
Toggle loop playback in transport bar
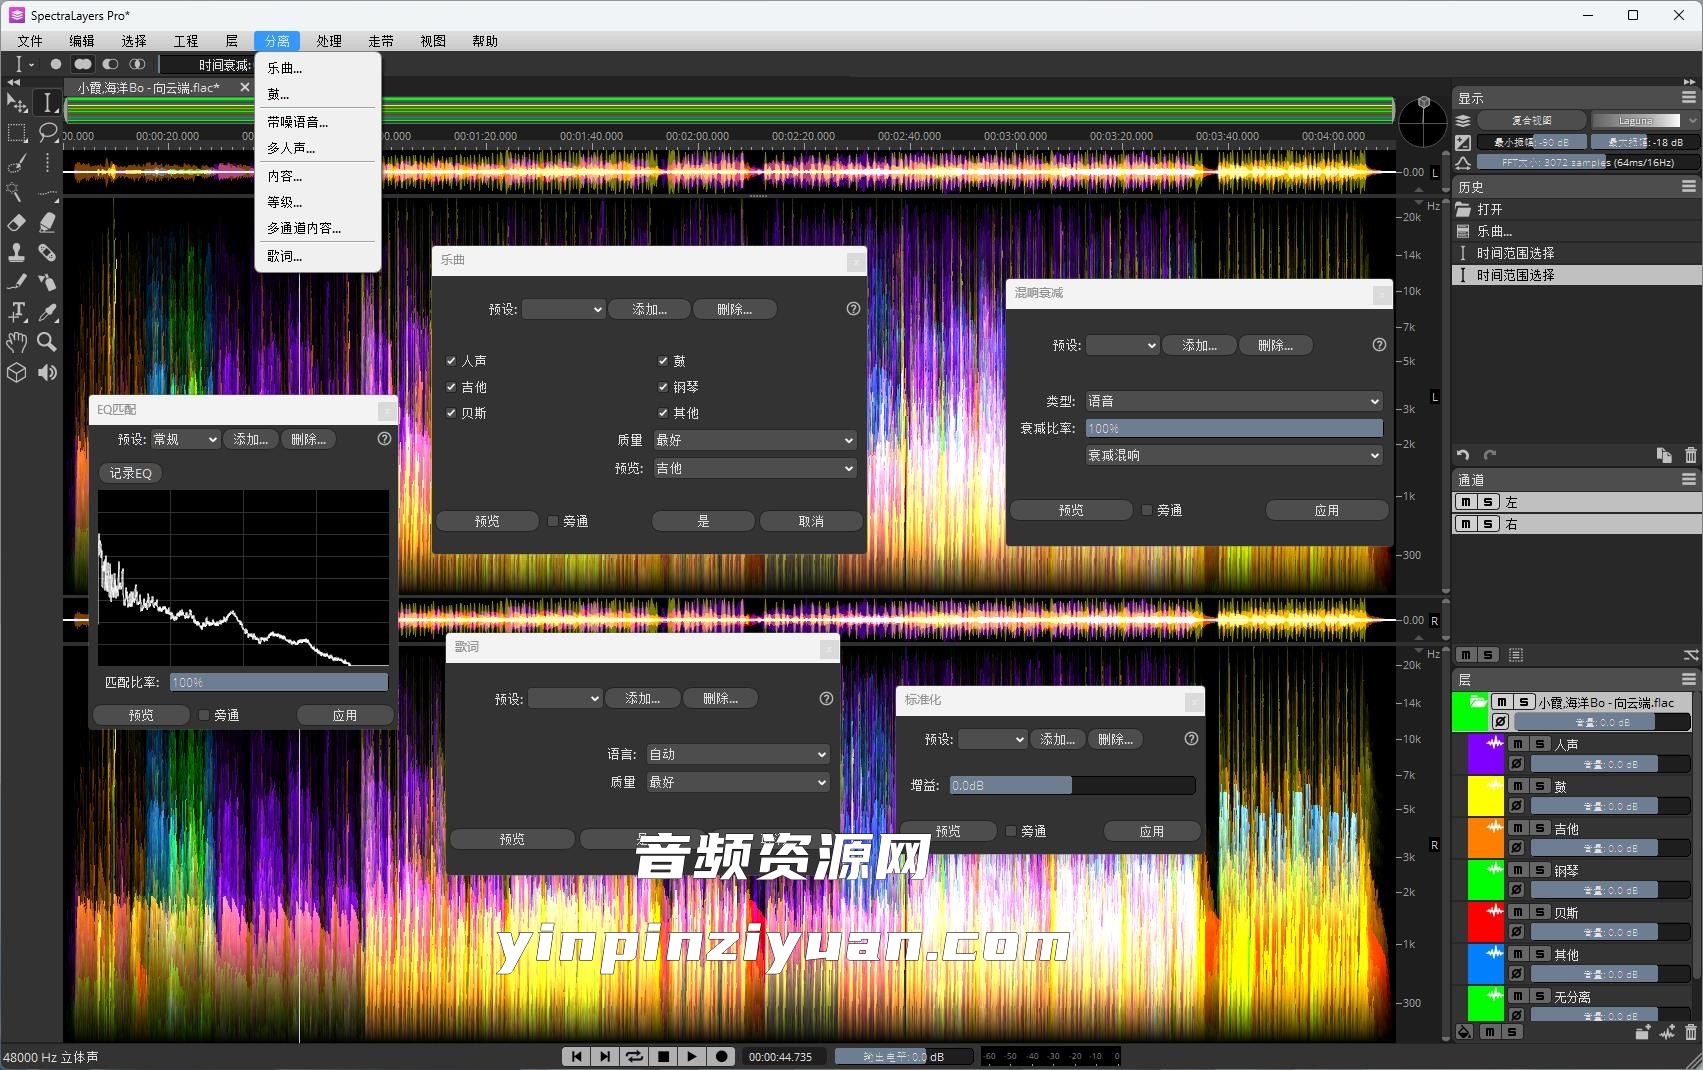tap(634, 1056)
